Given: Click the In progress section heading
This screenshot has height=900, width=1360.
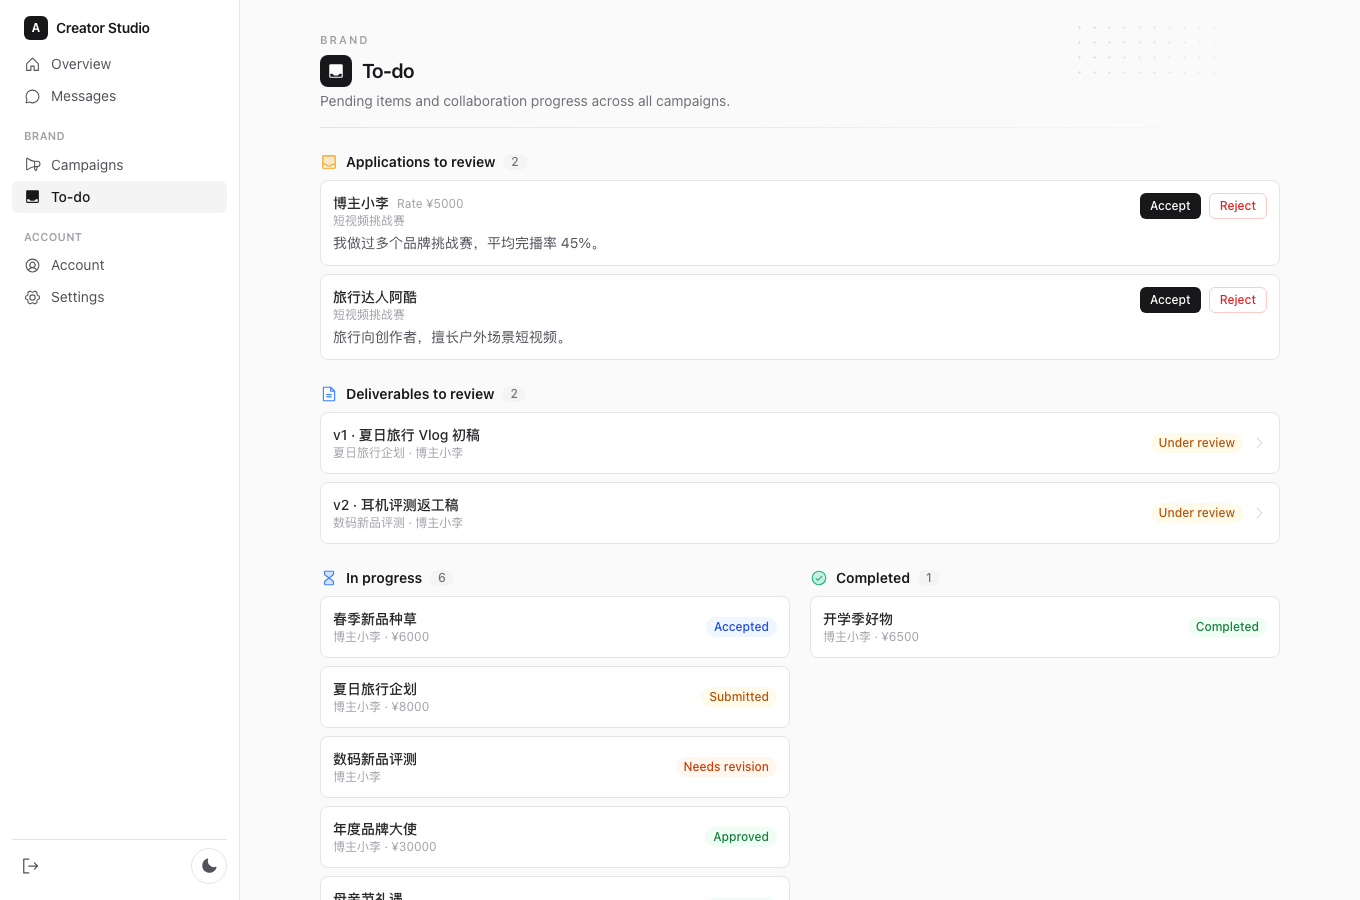Looking at the screenshot, I should point(384,578).
